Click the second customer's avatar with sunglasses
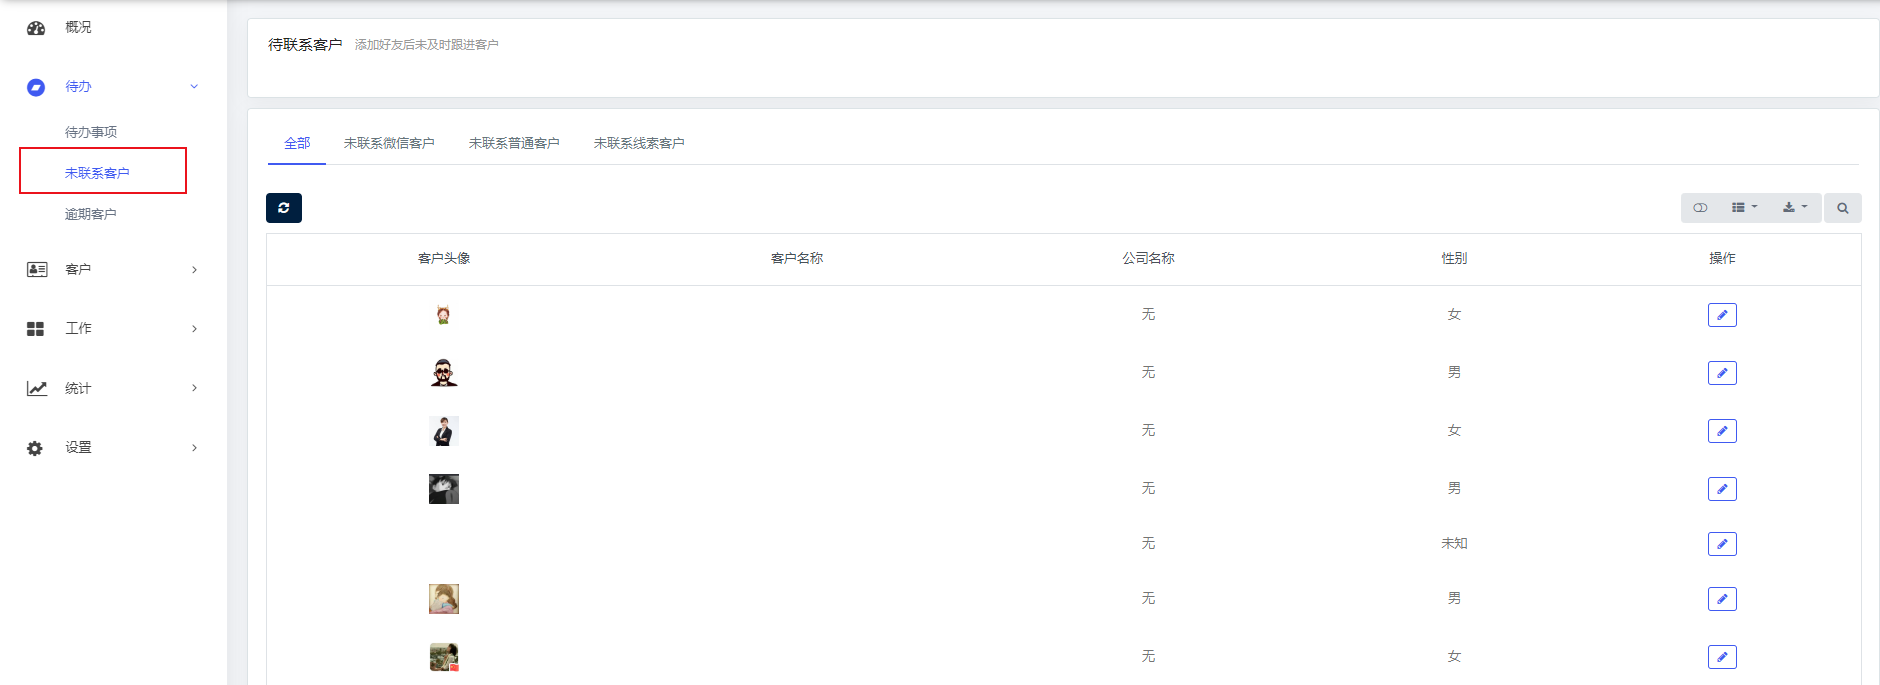 pos(444,373)
